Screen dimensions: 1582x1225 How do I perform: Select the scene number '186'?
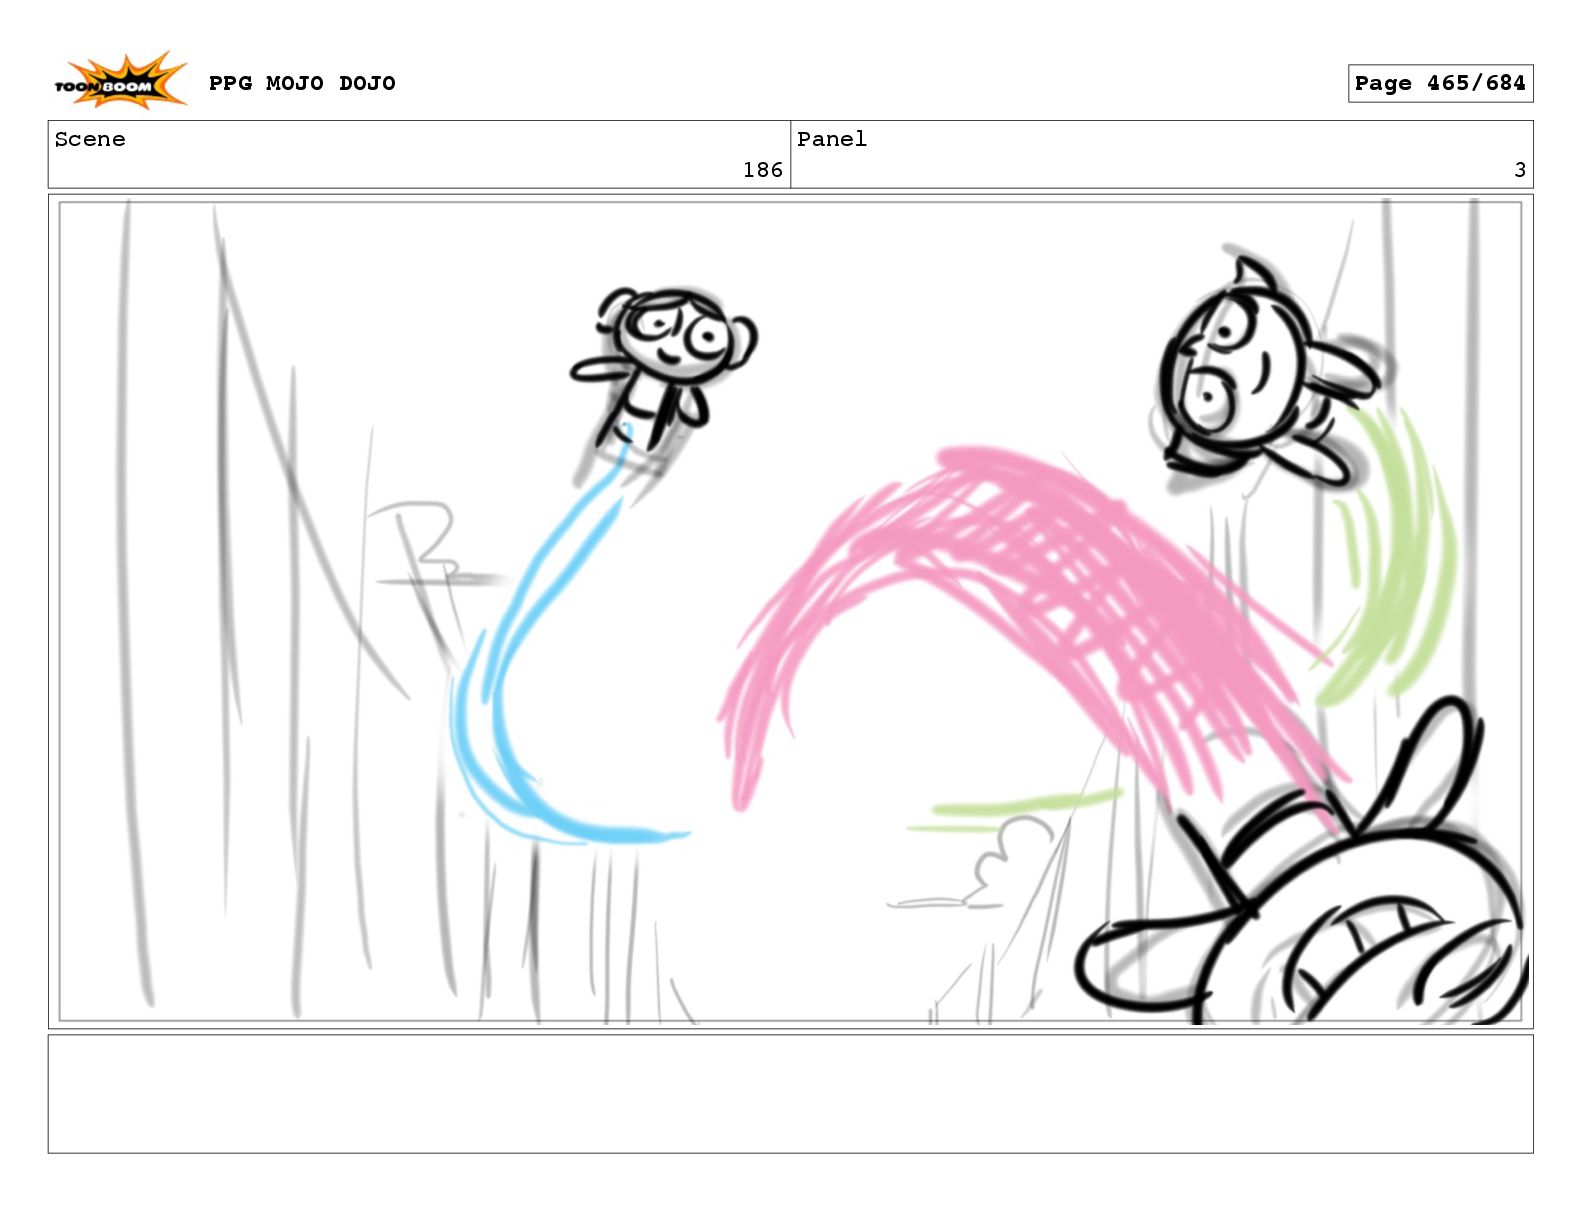[762, 170]
